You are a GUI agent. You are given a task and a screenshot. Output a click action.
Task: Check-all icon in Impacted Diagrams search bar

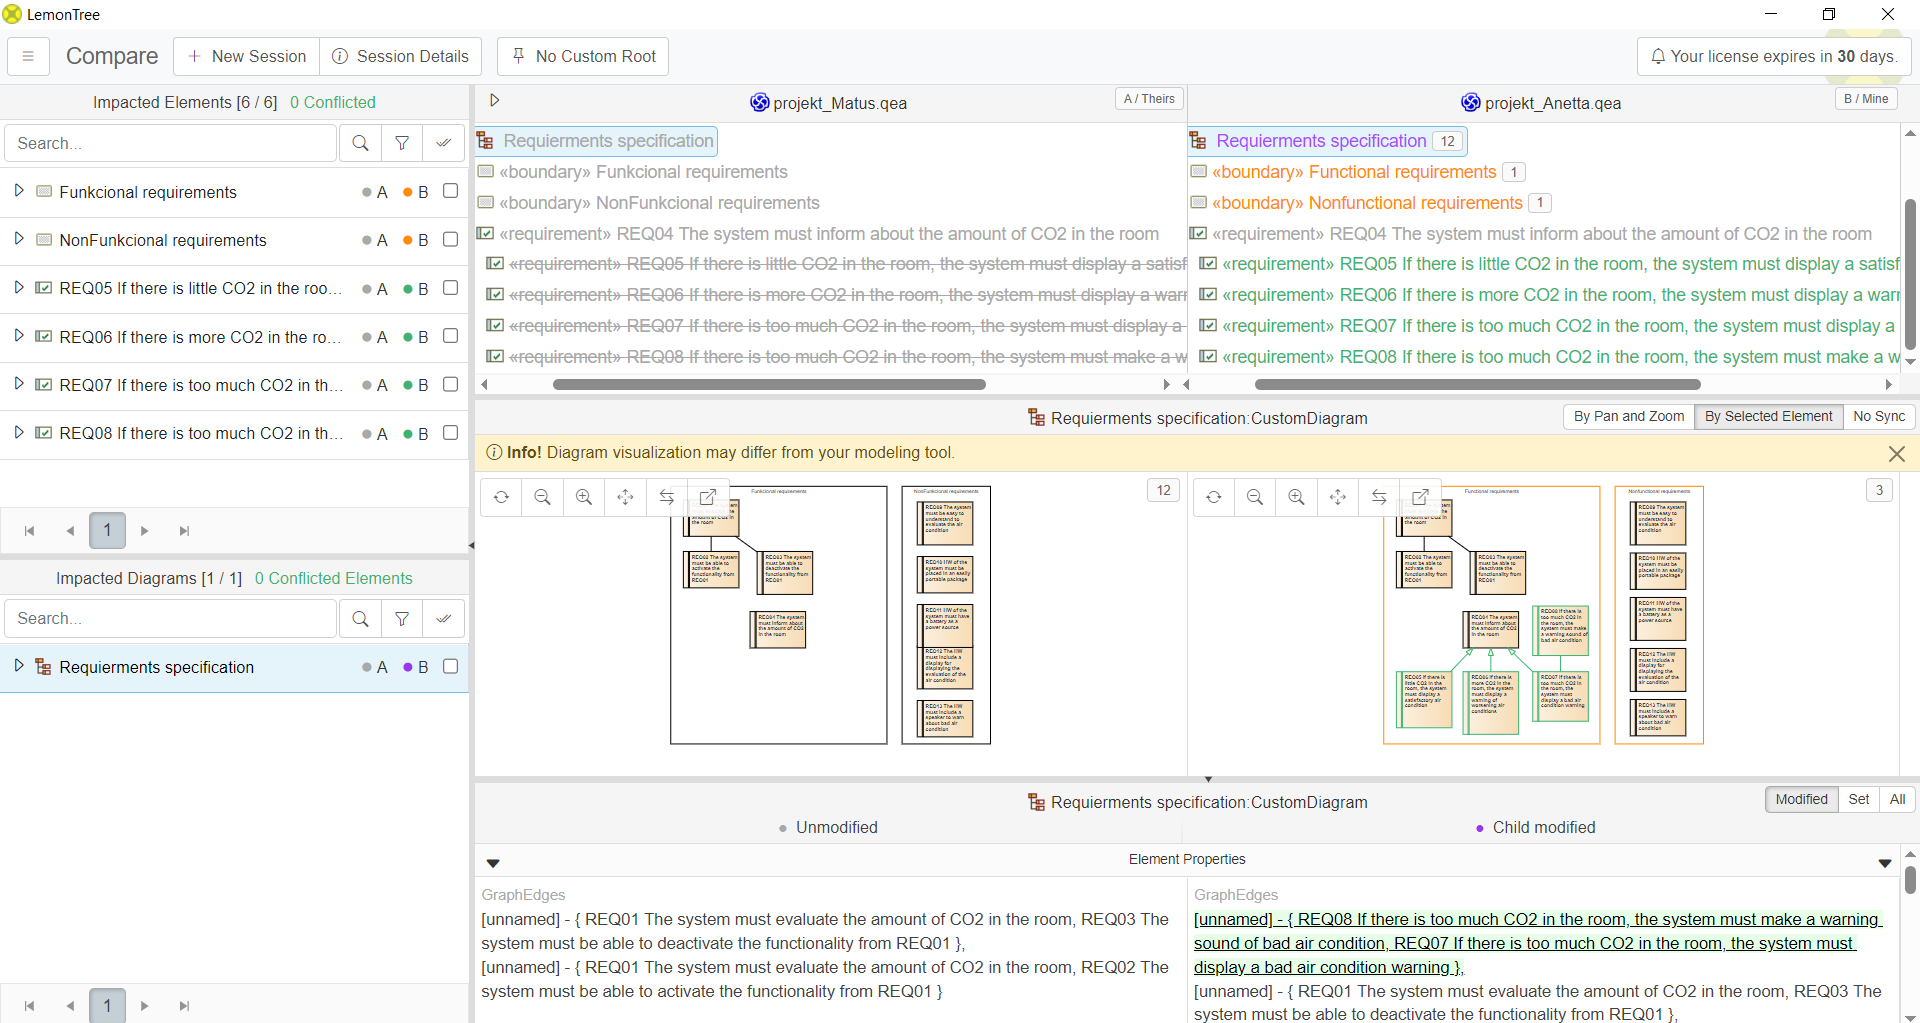click(x=443, y=619)
